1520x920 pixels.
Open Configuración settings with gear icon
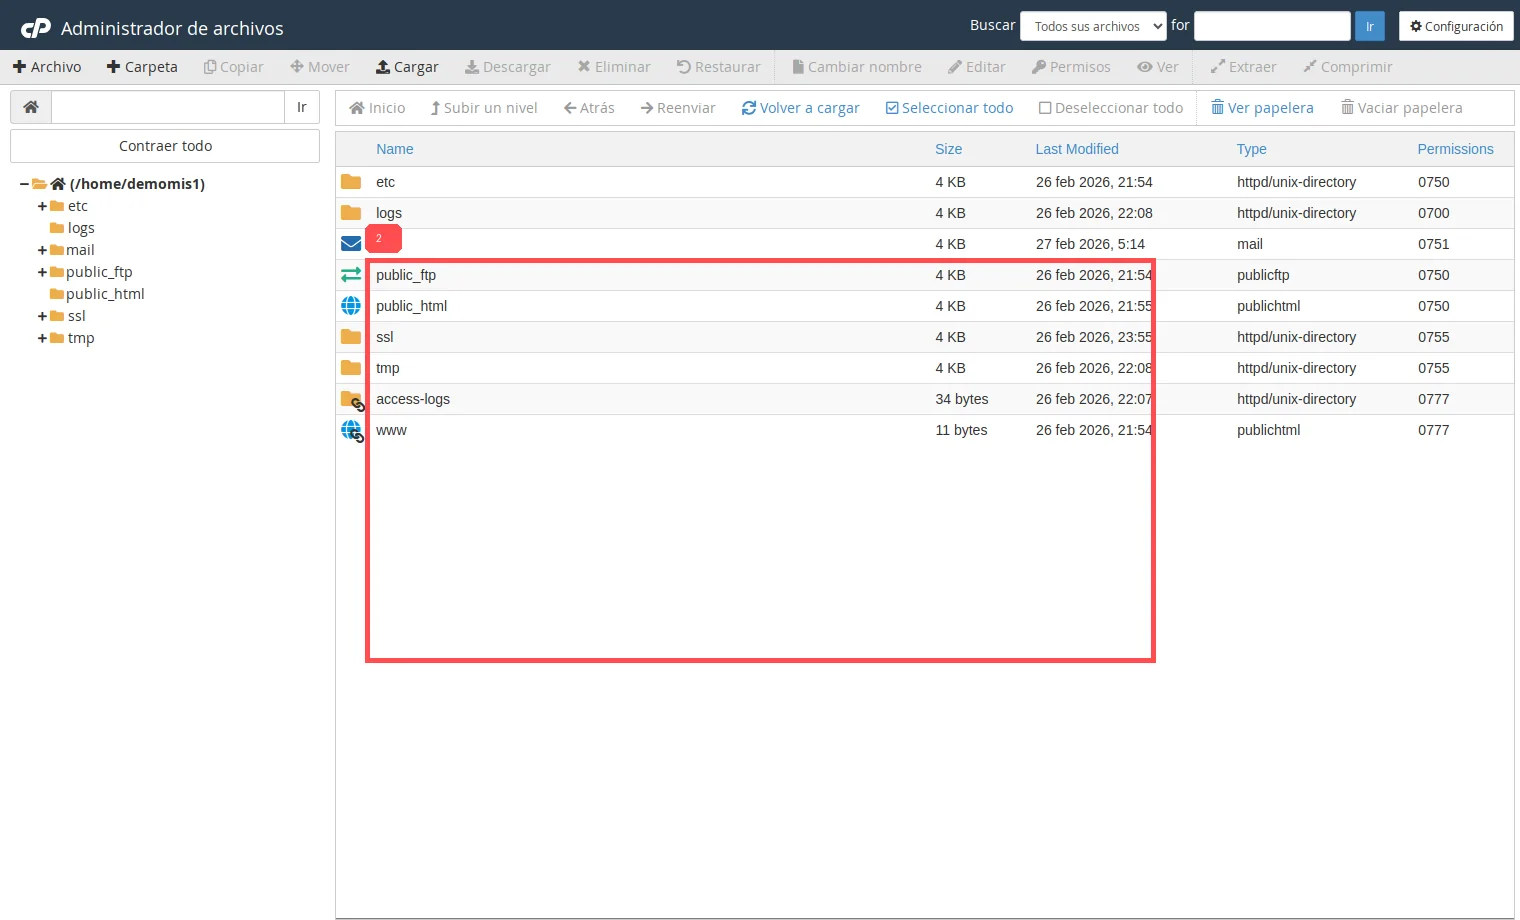tap(1455, 26)
